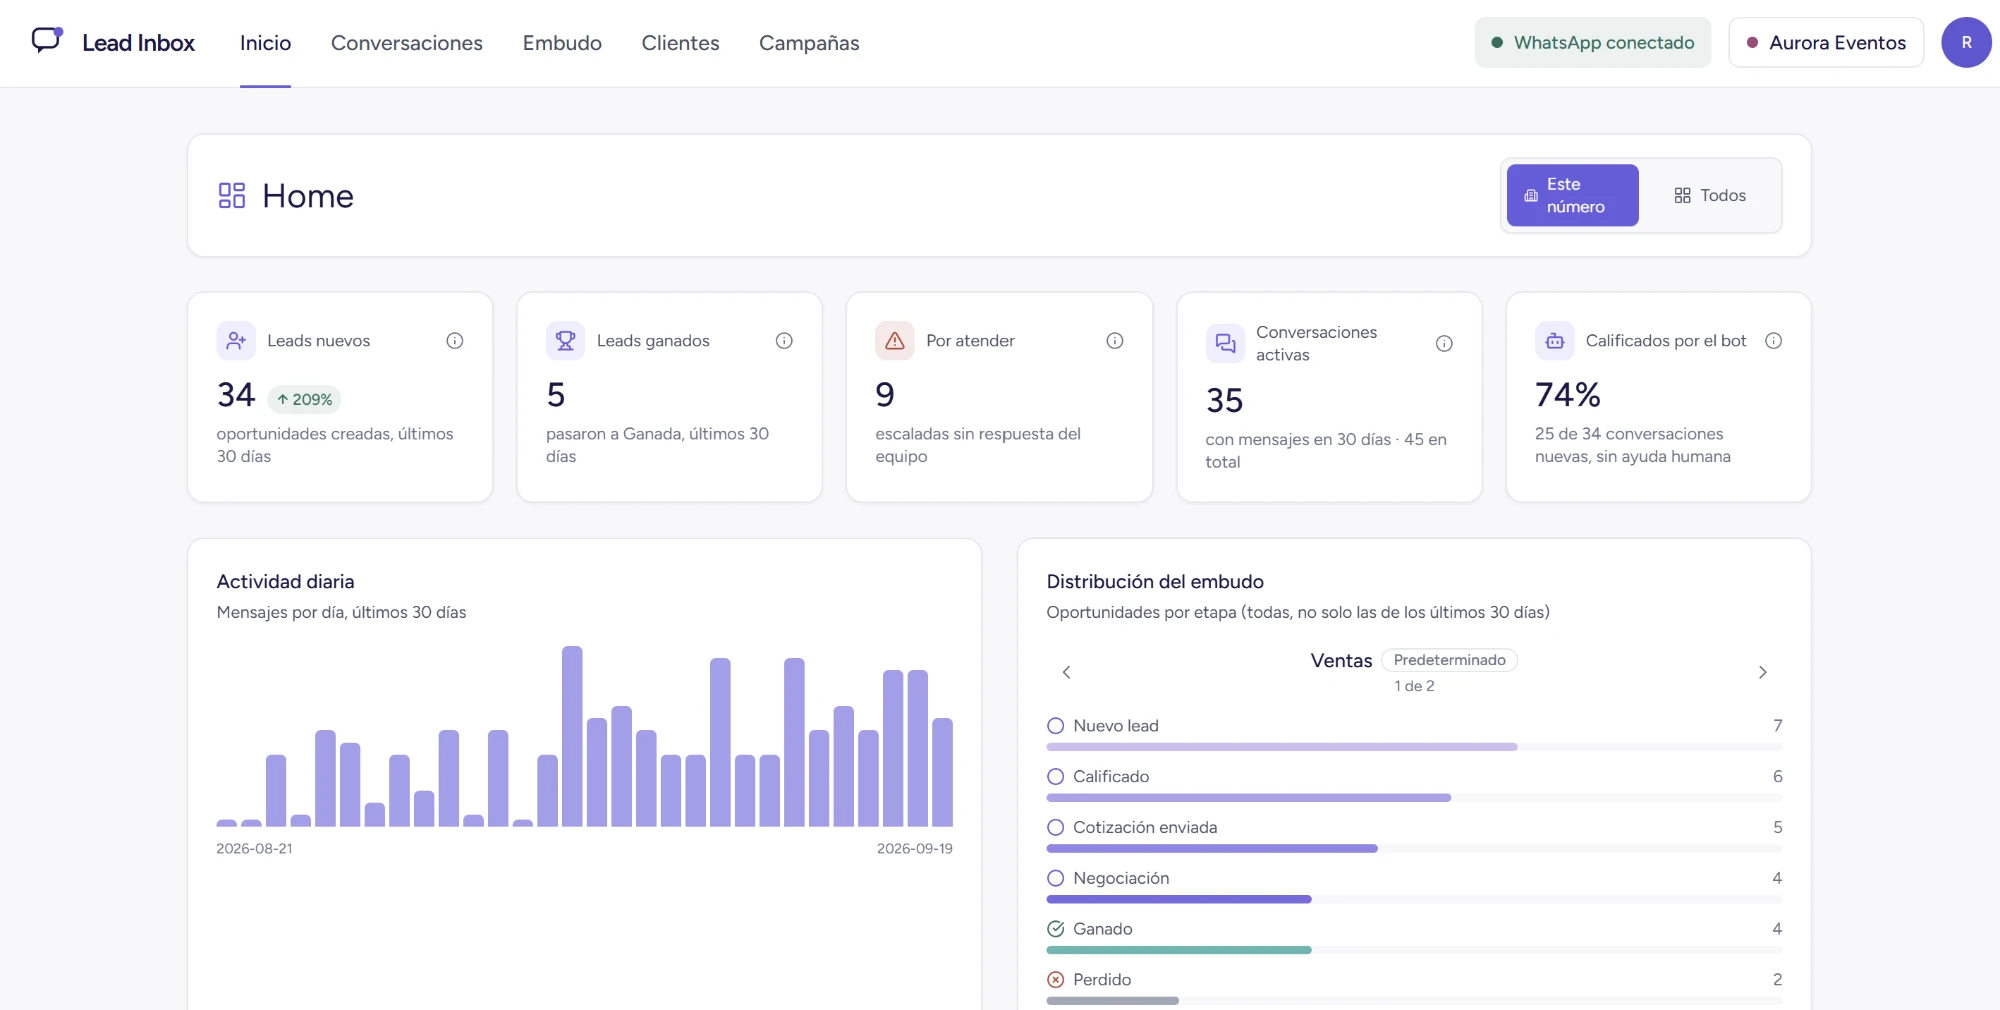
Task: Click the Distribución del embudo heading
Action: click(1155, 581)
